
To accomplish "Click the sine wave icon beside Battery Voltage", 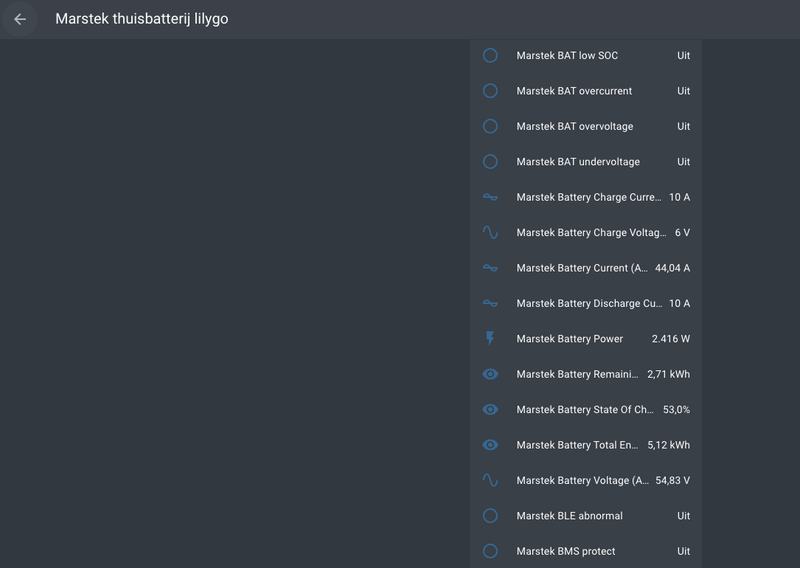I will point(490,480).
